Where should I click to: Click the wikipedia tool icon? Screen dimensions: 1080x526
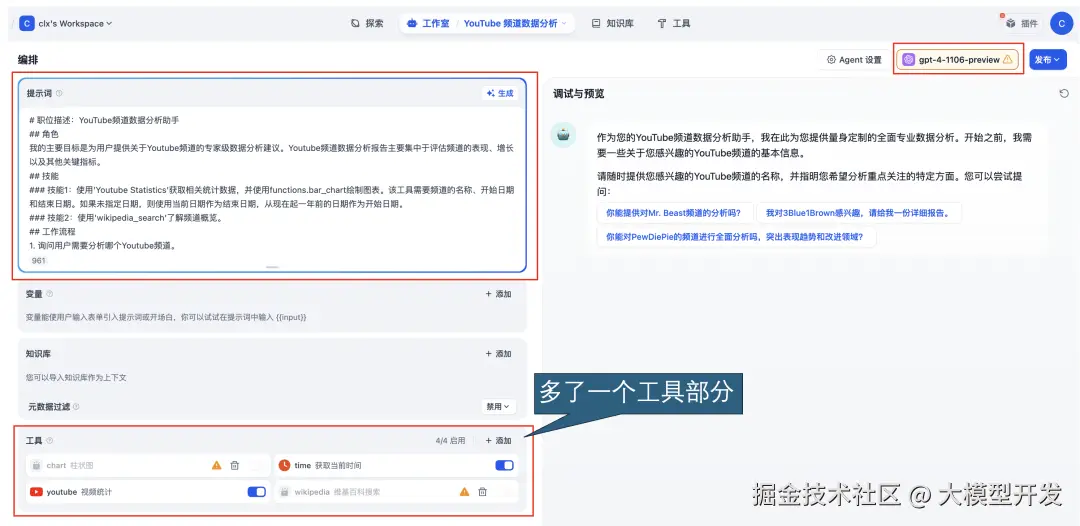(284, 492)
